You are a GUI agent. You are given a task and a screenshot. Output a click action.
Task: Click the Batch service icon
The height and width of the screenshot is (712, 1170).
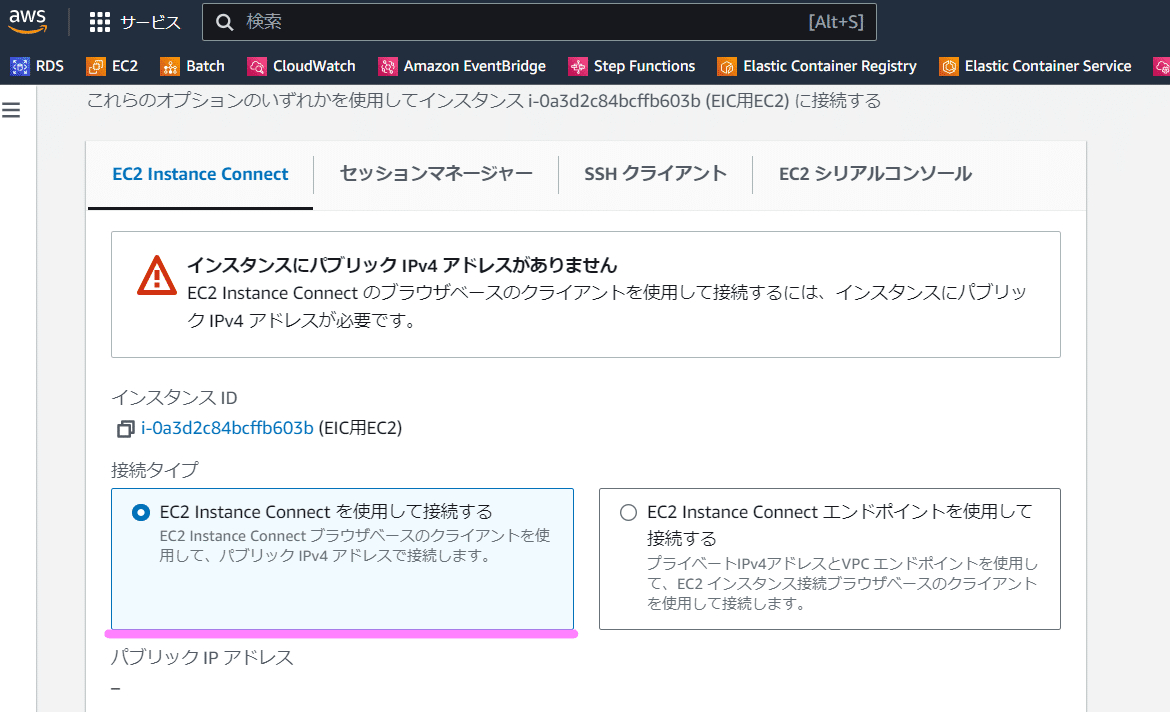(x=170, y=66)
